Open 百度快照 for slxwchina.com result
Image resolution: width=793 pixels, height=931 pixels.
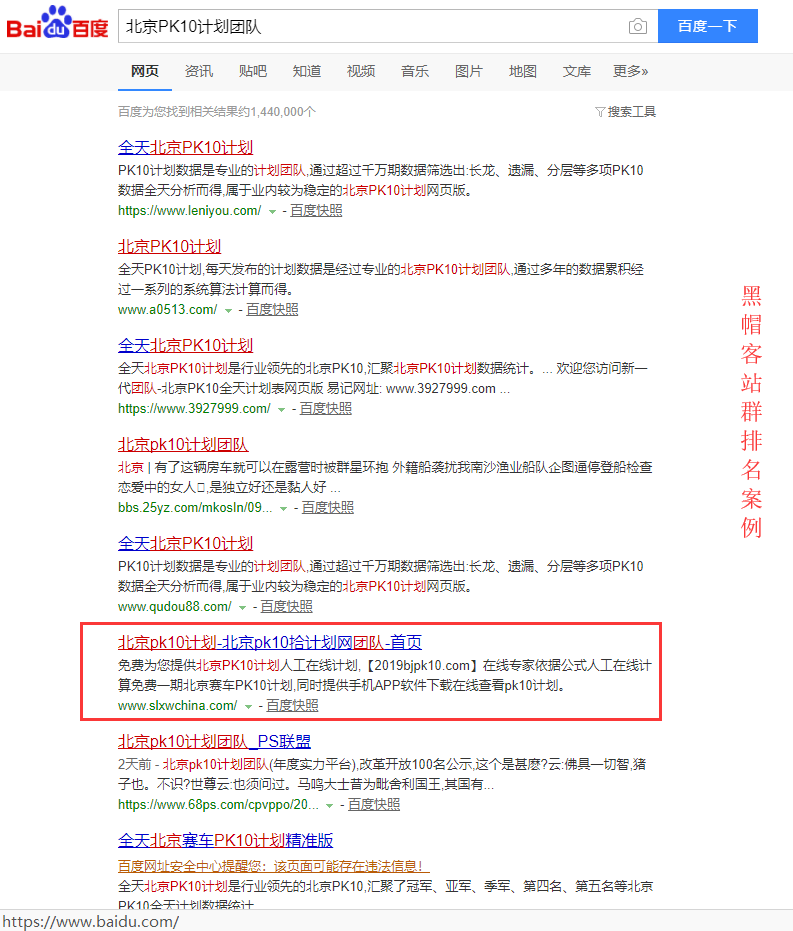click(293, 707)
